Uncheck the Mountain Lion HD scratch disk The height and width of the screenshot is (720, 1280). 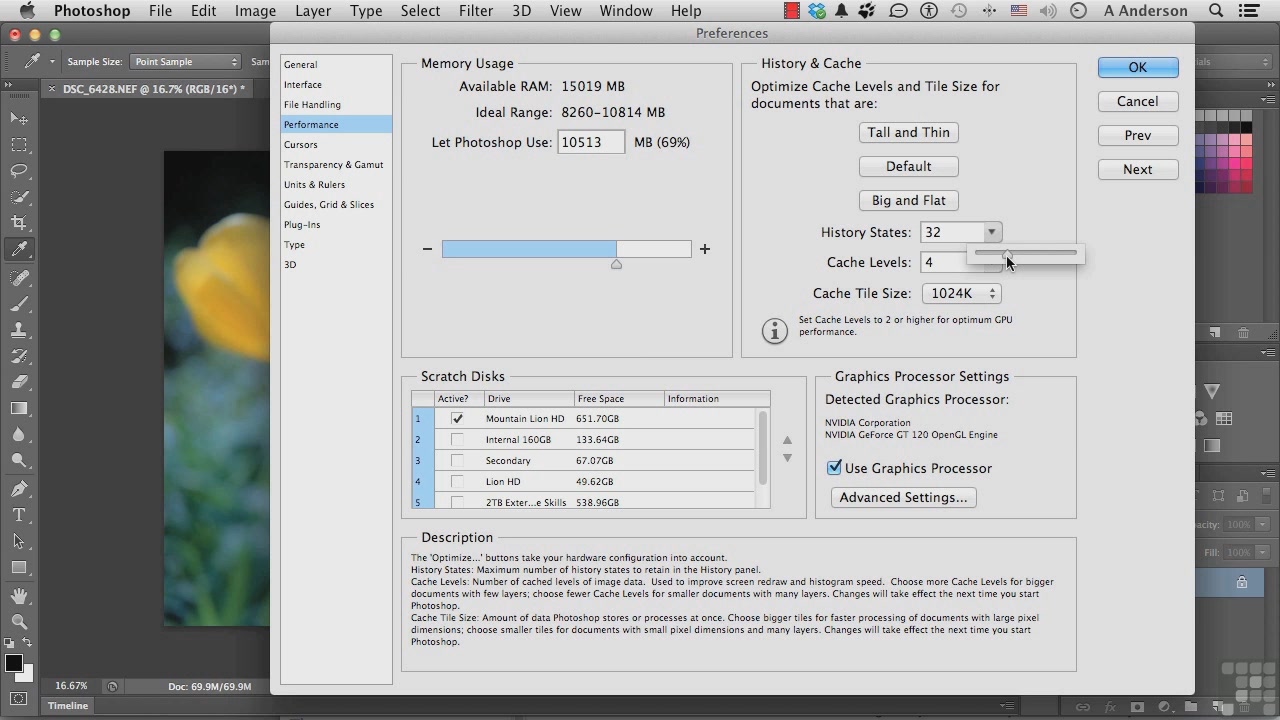[x=457, y=419]
